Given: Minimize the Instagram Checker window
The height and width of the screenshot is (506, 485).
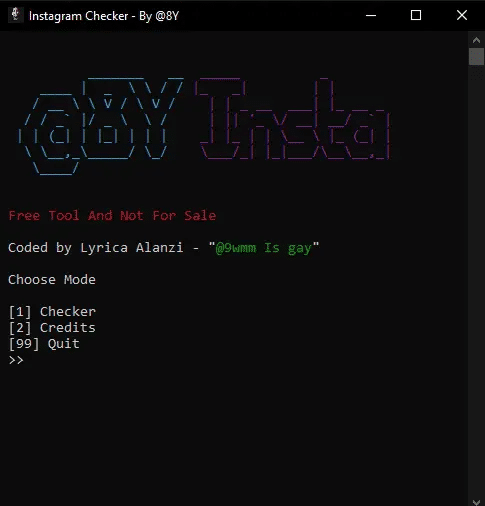Looking at the screenshot, I should pyautogui.click(x=371, y=15).
